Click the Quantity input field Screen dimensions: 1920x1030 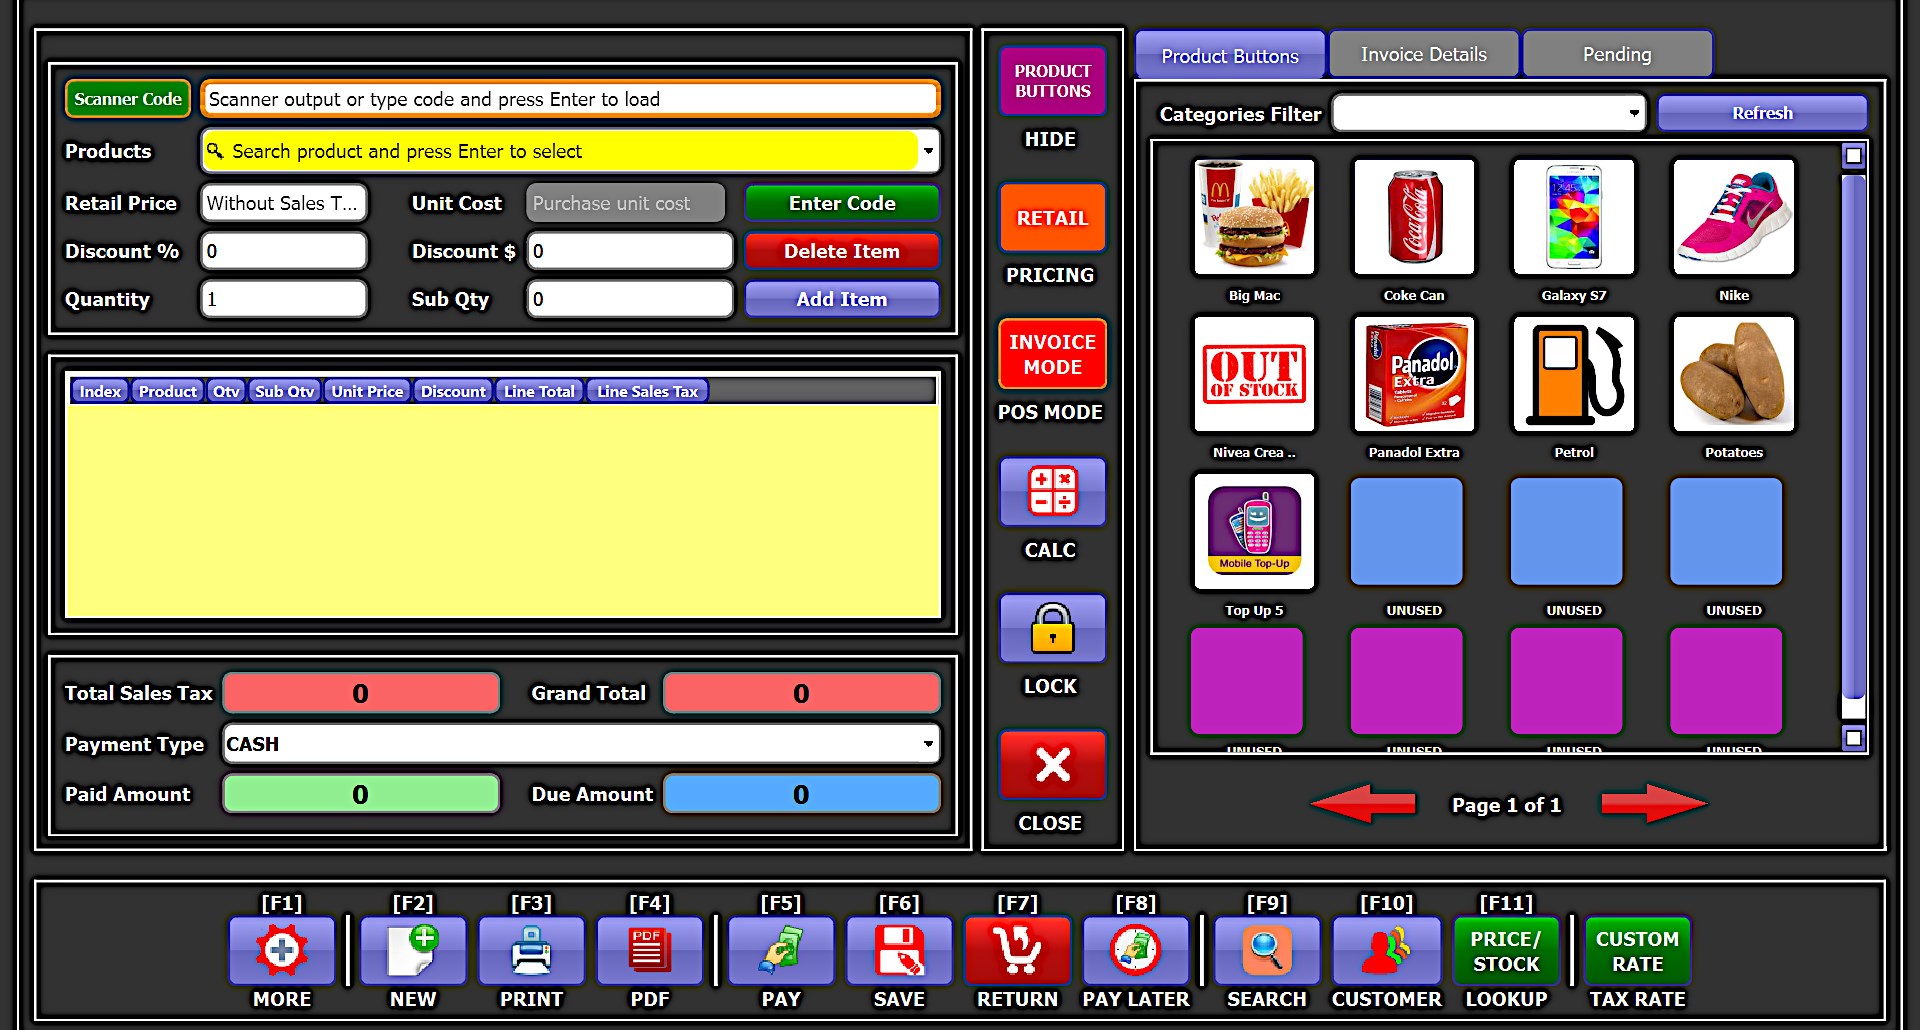(x=284, y=299)
